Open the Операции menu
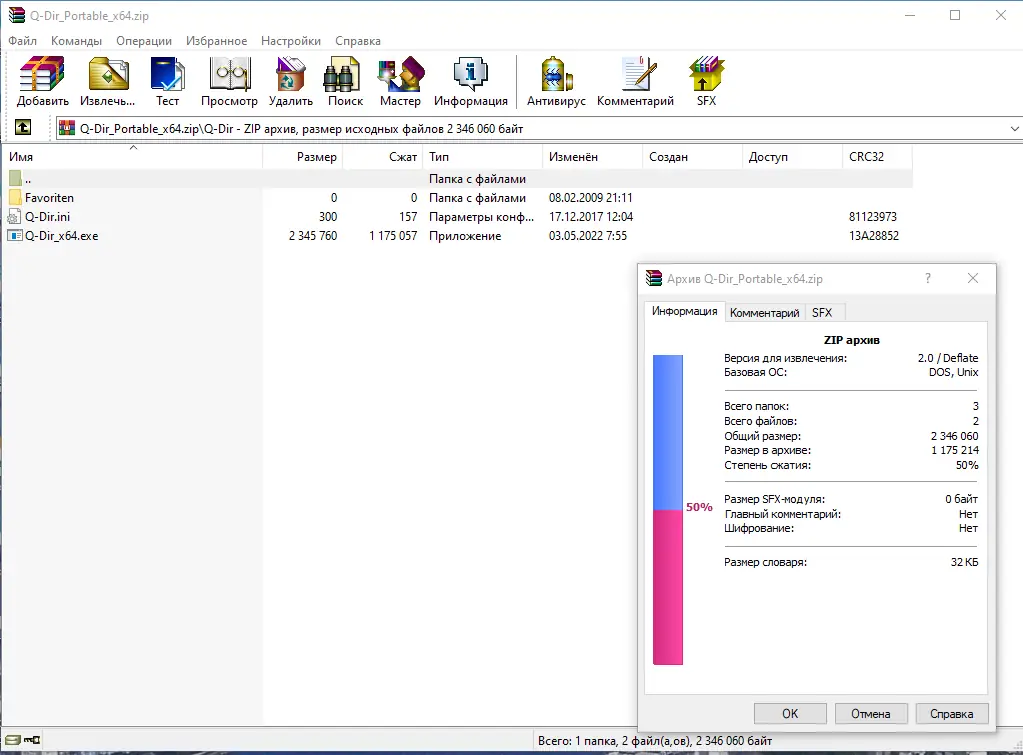The height and width of the screenshot is (755, 1023). coord(144,40)
